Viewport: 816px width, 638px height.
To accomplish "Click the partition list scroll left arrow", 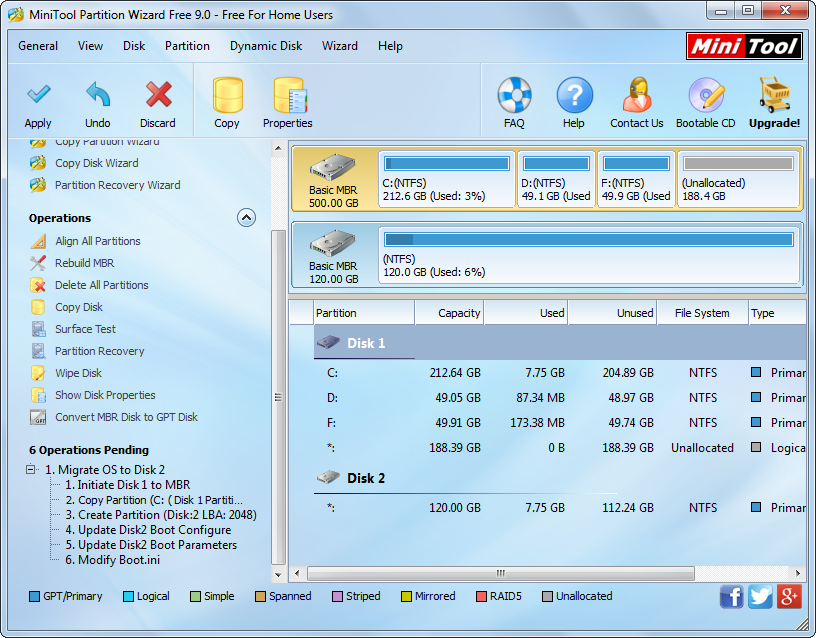I will pyautogui.click(x=297, y=573).
